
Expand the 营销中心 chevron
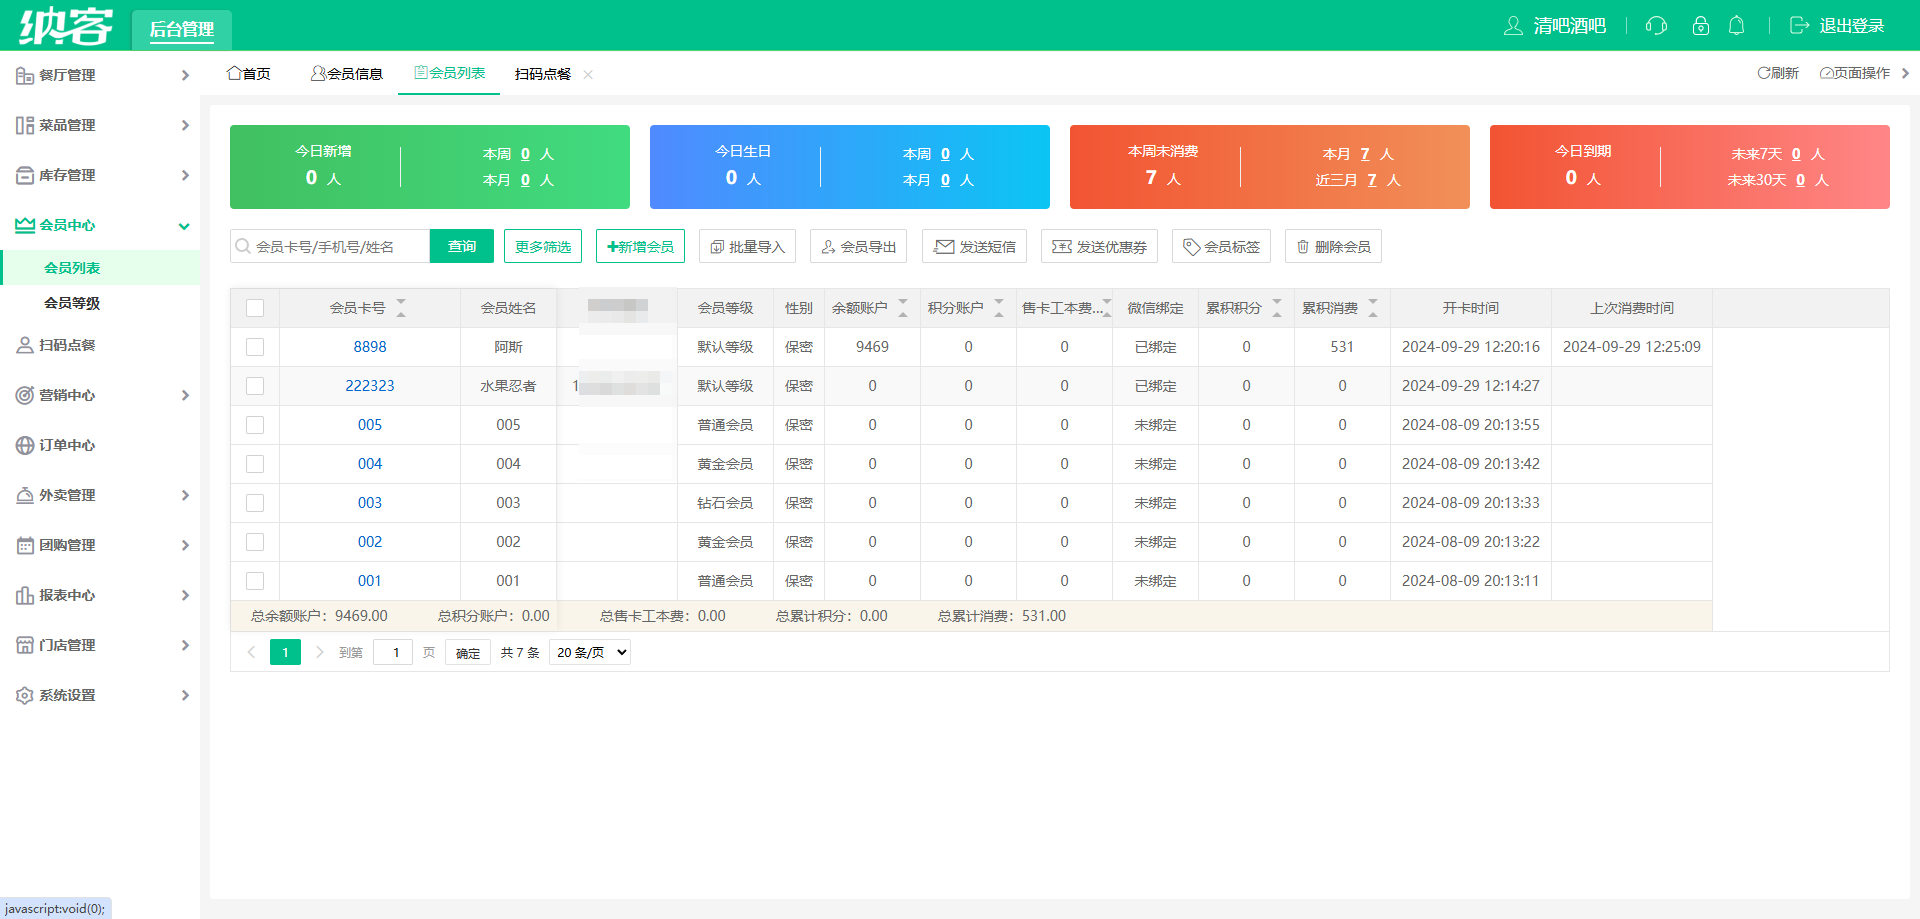(x=185, y=395)
